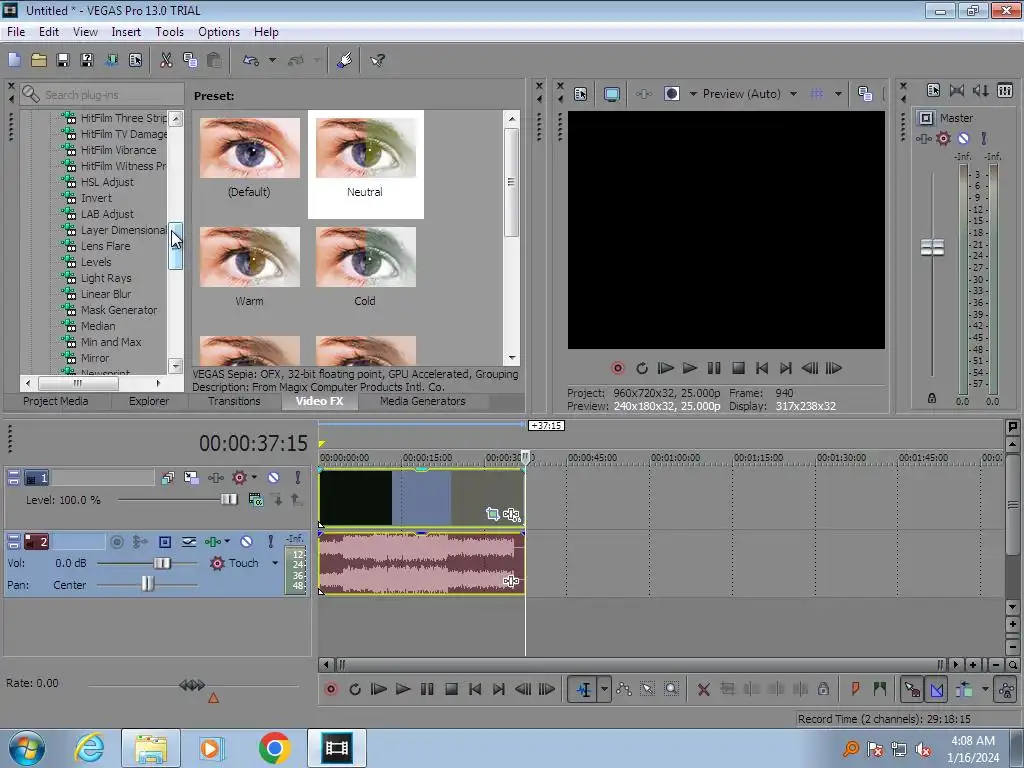This screenshot has width=1024, height=768.
Task: Open the Undo history dropdown arrow
Action: (272, 60)
